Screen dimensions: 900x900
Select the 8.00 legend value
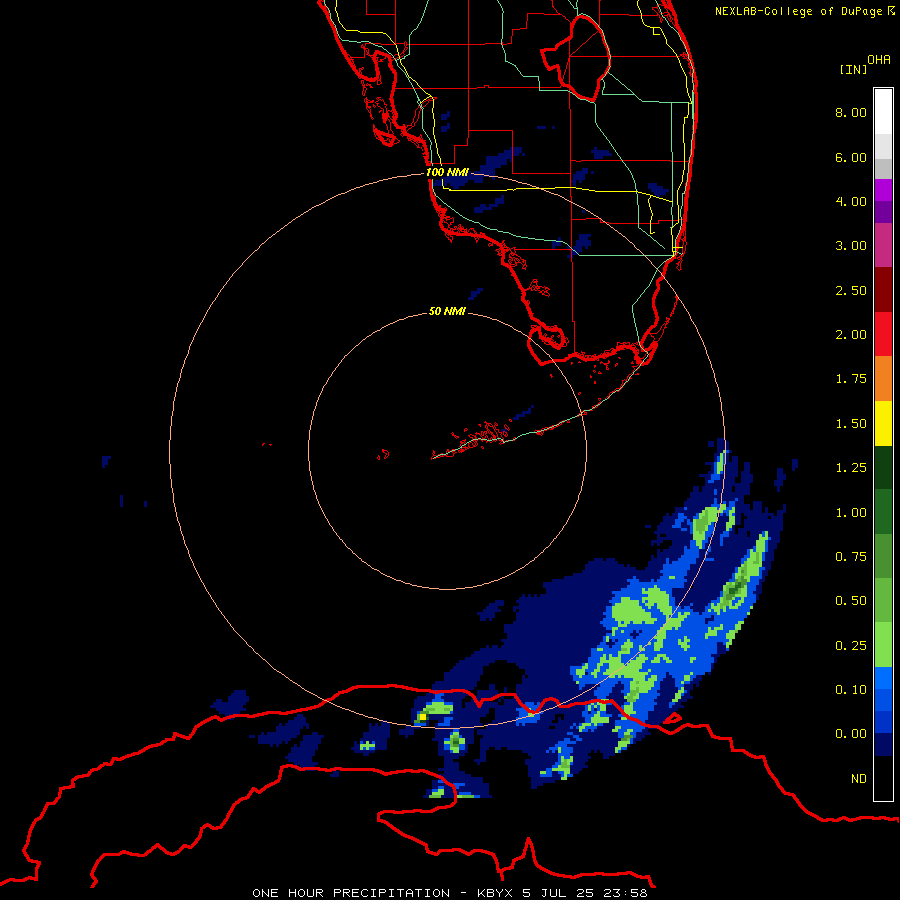(x=851, y=112)
